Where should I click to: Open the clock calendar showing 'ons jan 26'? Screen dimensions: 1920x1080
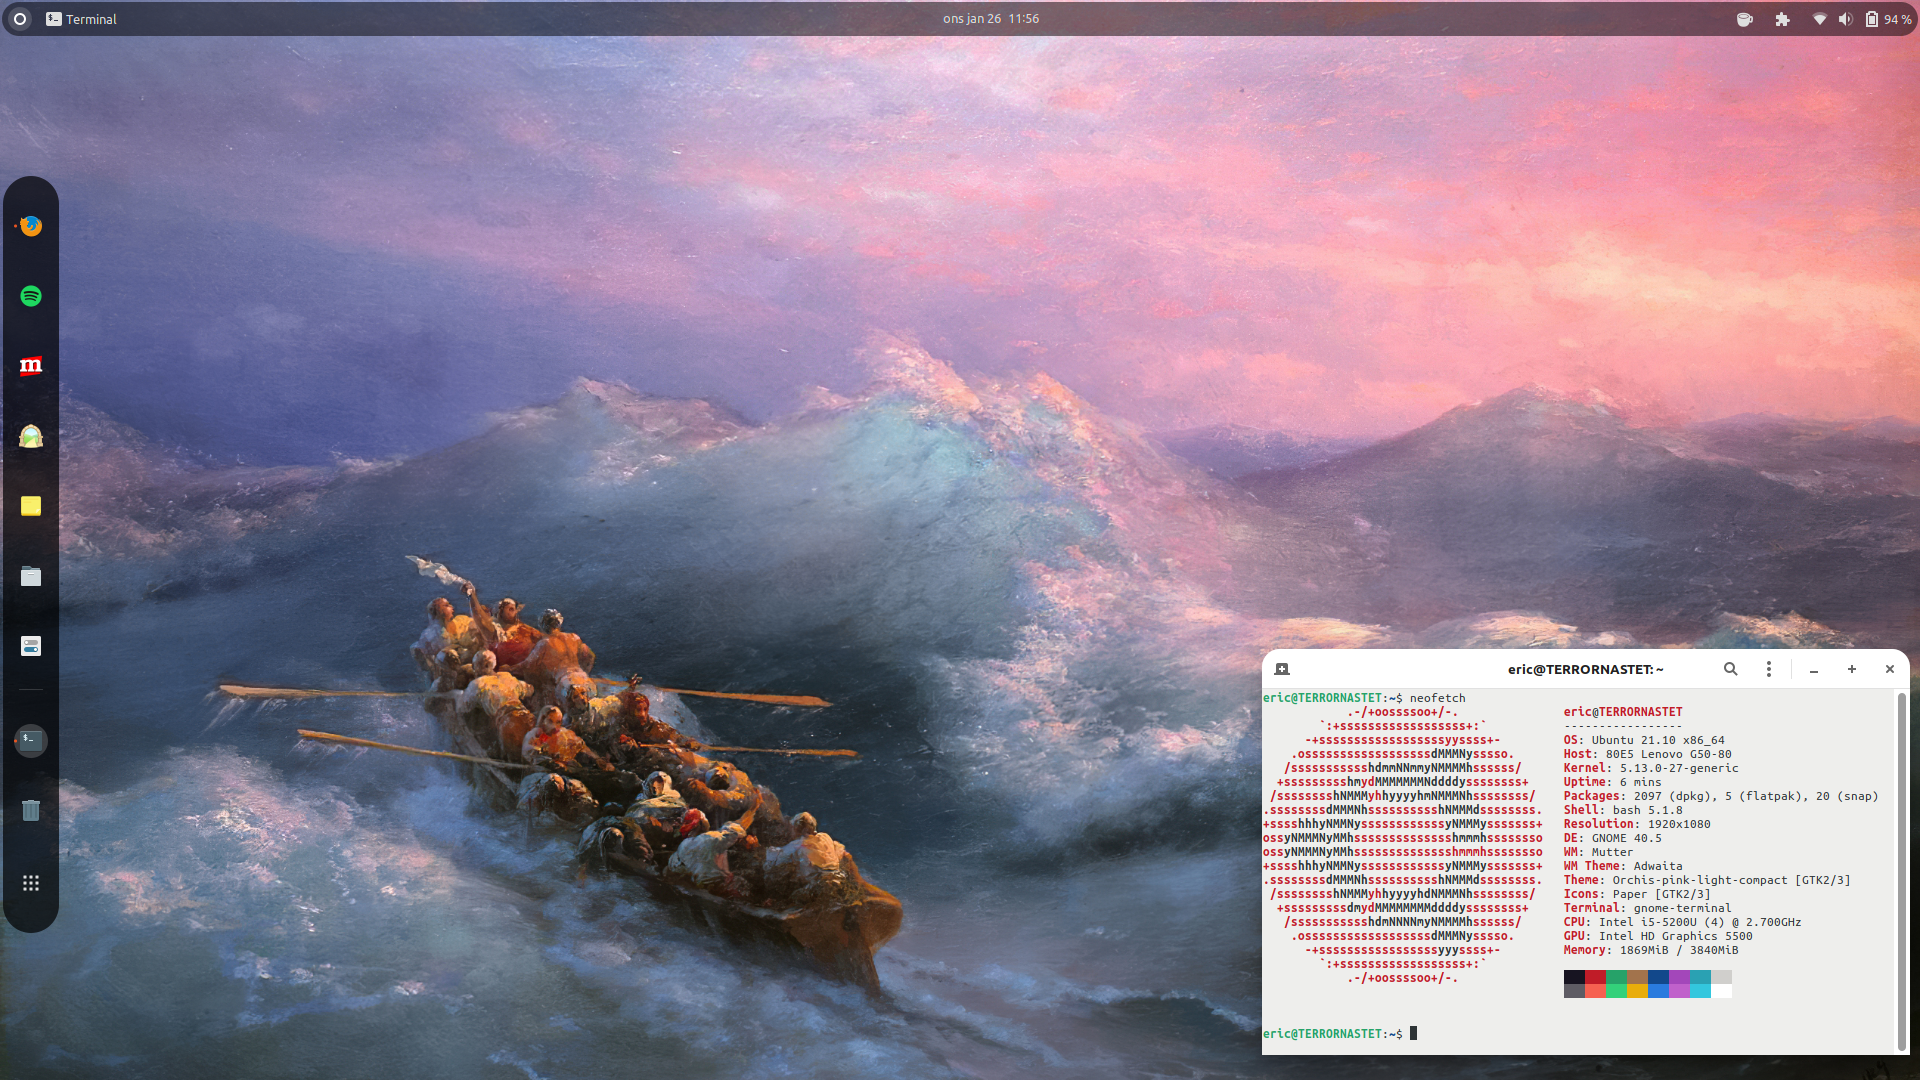pos(990,19)
